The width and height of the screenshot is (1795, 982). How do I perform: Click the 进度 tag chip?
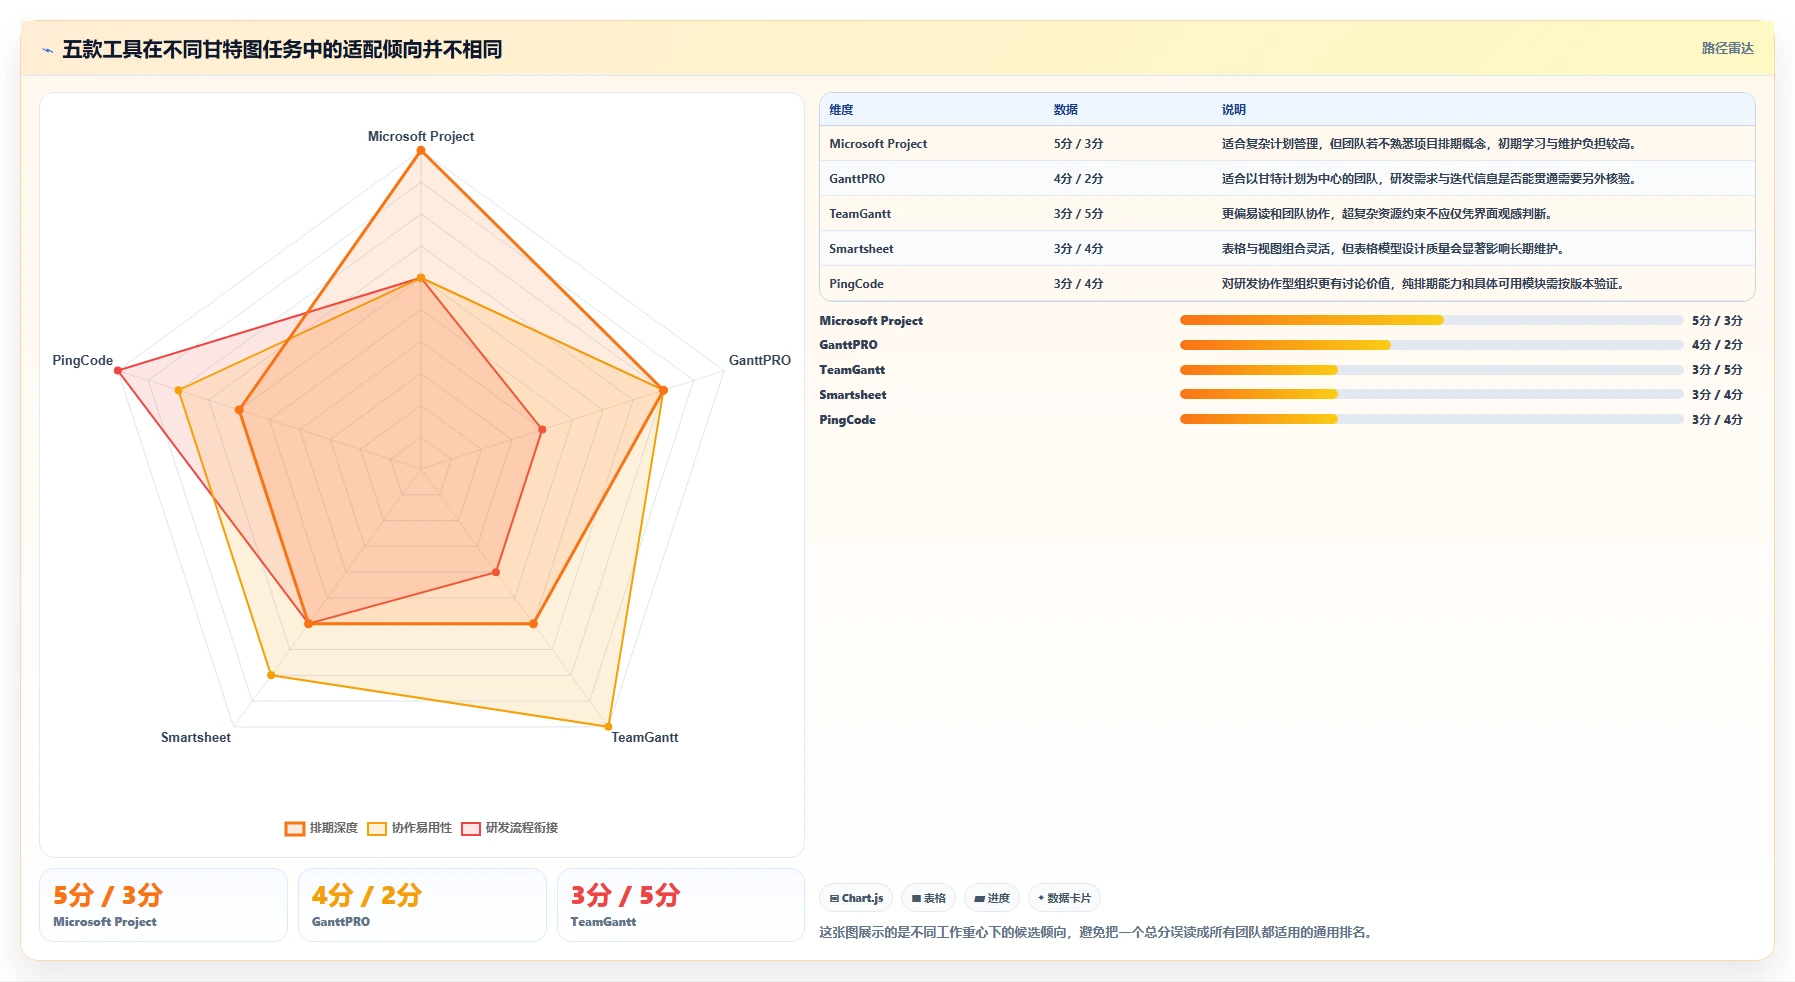(x=992, y=898)
